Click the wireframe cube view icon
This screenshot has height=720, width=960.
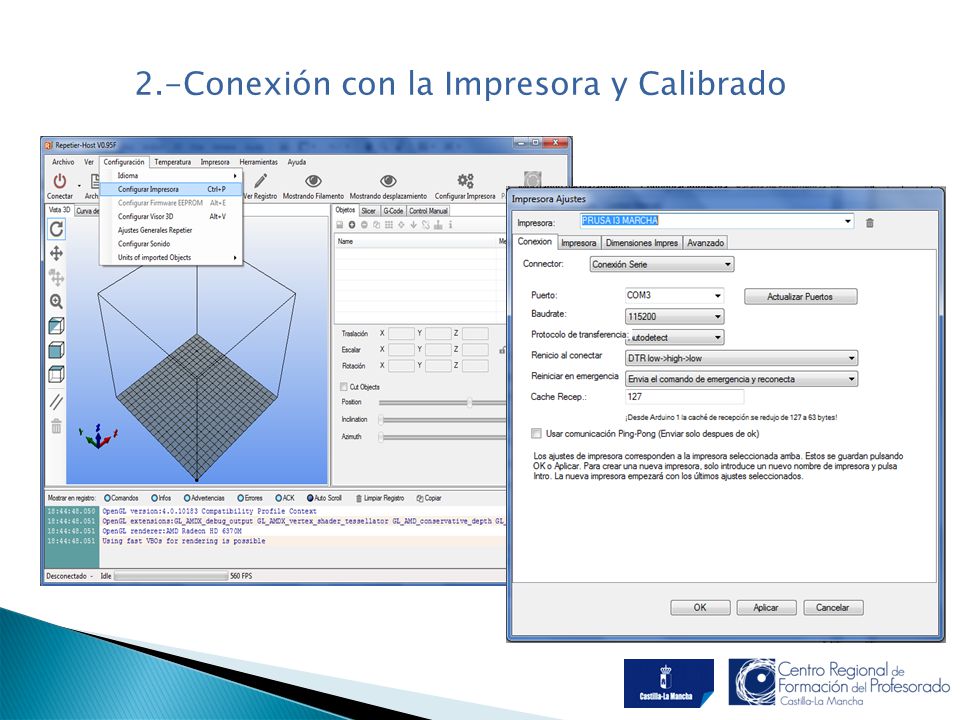coord(56,374)
